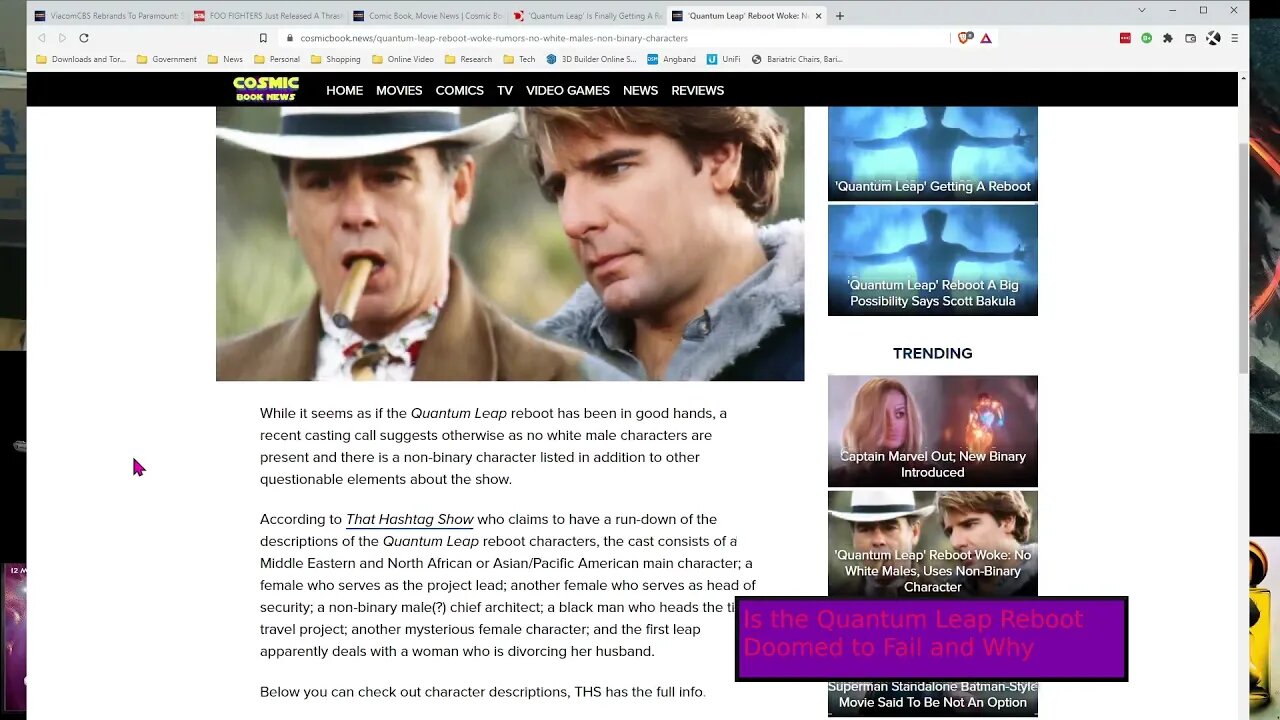Open the Angband bookmark
Screen dimensions: 1280x720
coord(671,59)
